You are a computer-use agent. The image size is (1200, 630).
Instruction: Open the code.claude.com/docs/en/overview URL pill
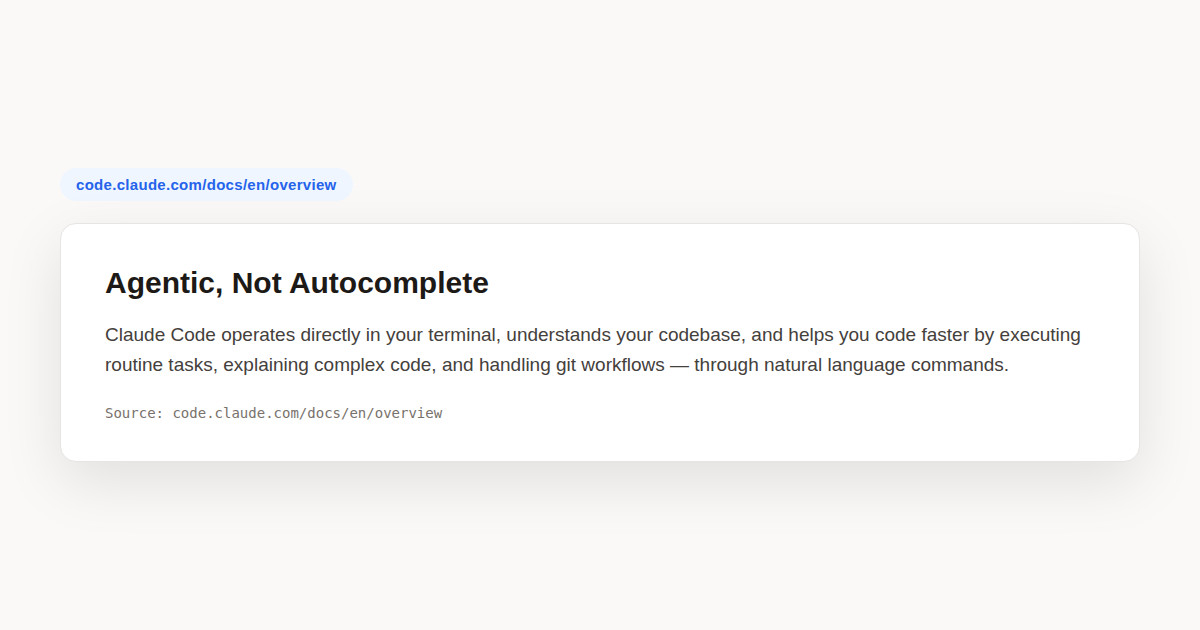[206, 185]
